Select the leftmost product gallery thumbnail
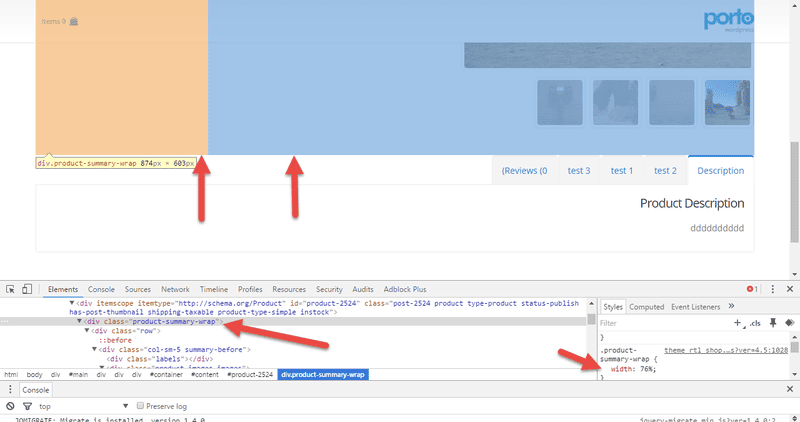Image resolution: width=800 pixels, height=422 pixels. pyautogui.click(x=560, y=102)
